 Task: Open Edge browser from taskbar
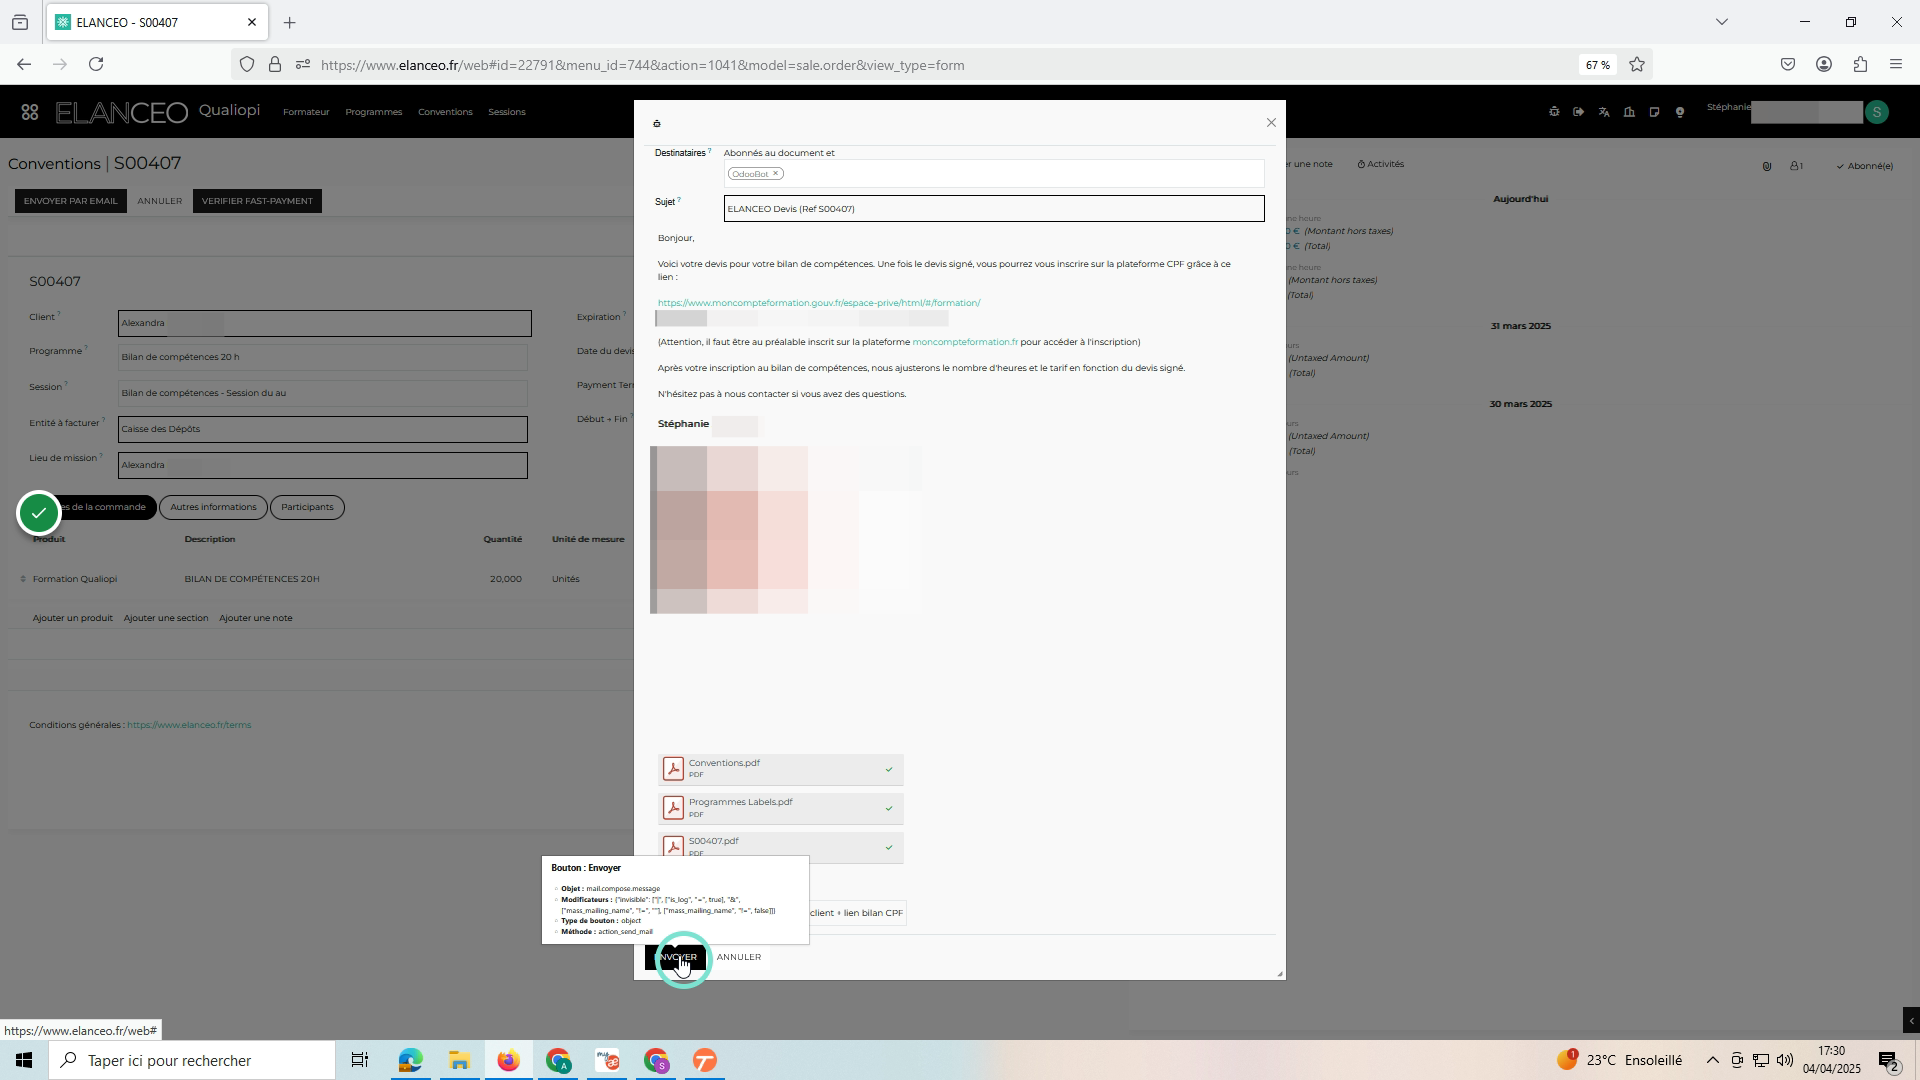410,1061
